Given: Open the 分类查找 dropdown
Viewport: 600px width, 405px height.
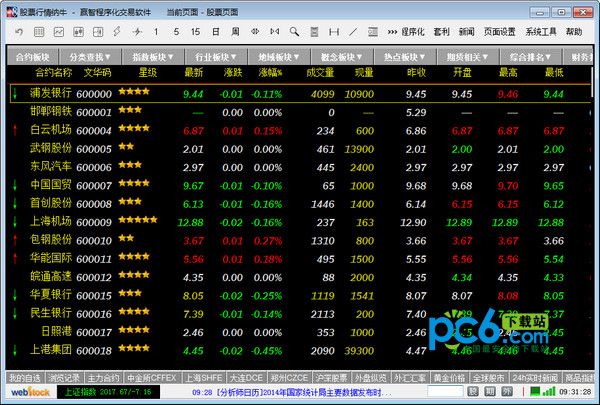Looking at the screenshot, I should 90,57.
